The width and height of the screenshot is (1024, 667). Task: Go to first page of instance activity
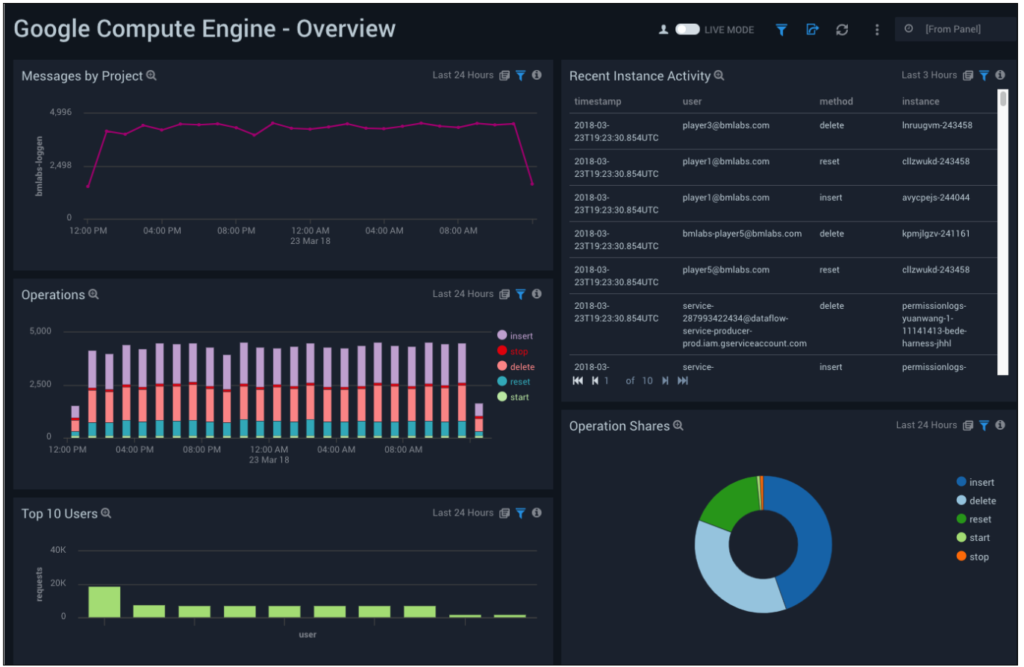tap(578, 381)
